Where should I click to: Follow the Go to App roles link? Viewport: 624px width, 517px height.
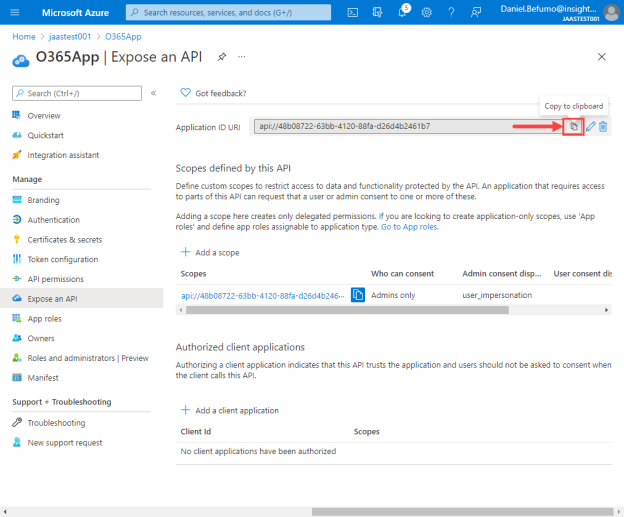(x=410, y=227)
